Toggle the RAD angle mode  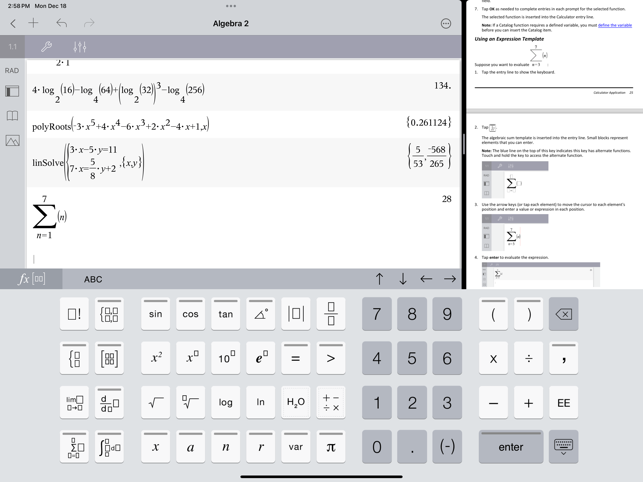coord(12,71)
